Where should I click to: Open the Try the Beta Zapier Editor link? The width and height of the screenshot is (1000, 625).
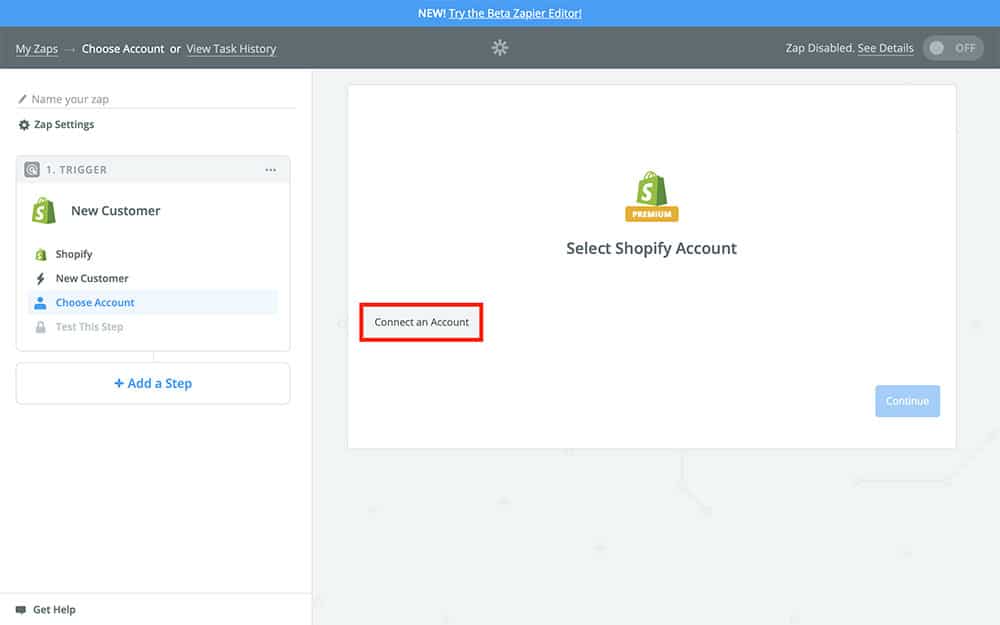point(515,13)
